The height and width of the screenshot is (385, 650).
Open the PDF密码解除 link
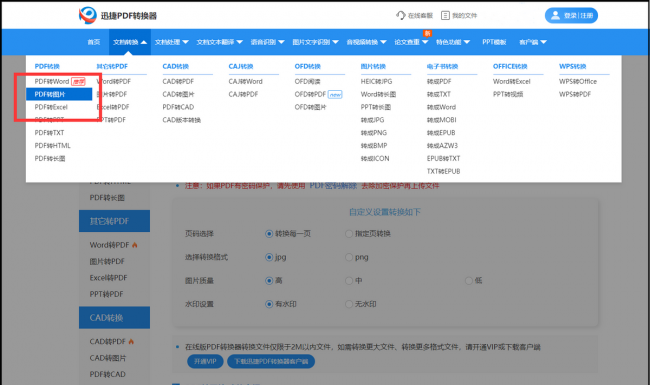[x=333, y=186]
